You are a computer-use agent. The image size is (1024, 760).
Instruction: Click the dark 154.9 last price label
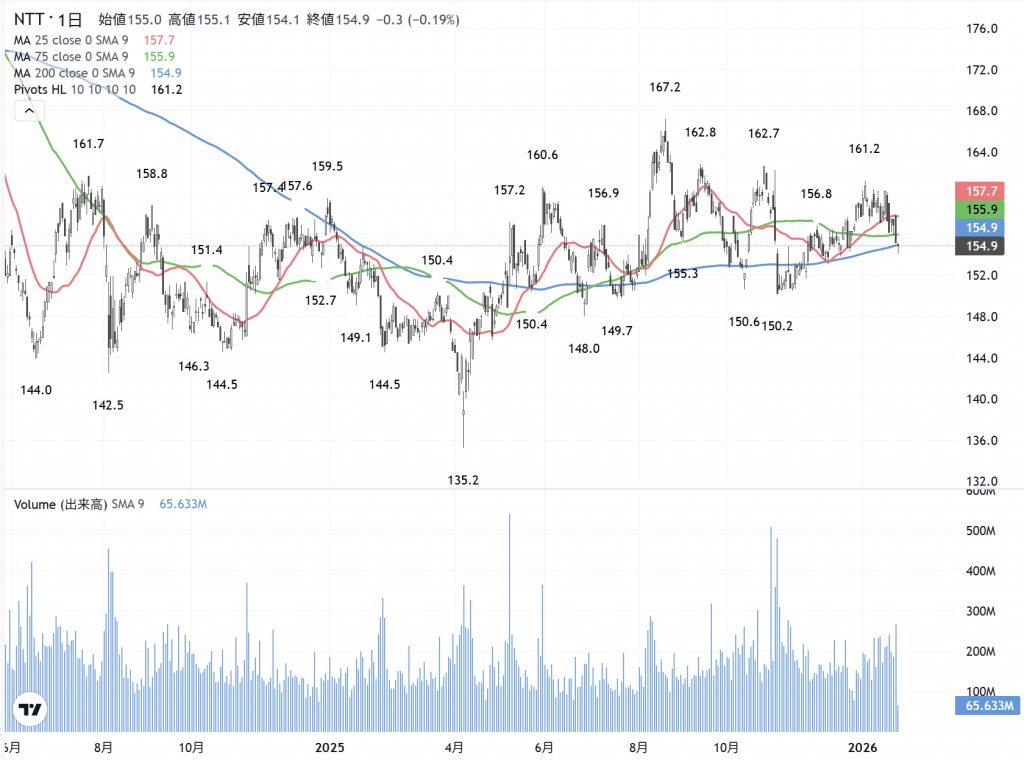(x=986, y=247)
